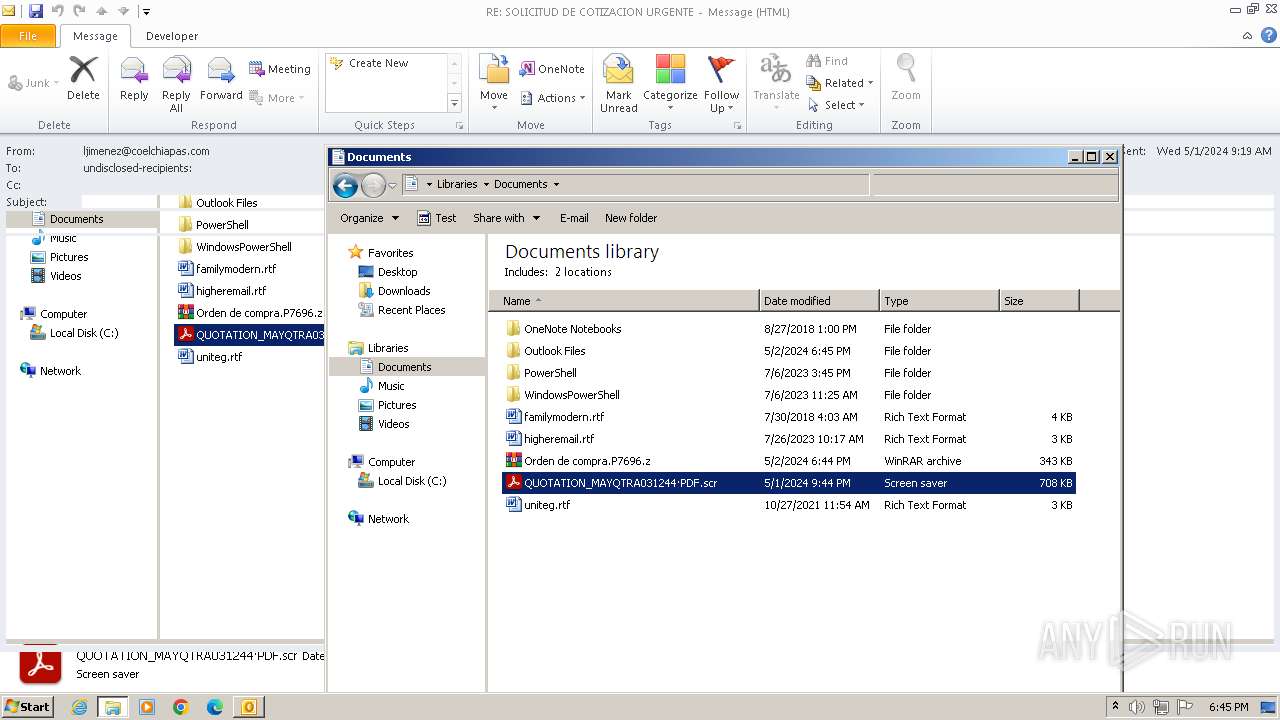Open Microsoft Edge from the taskbar
Screen dimensions: 1280x720
click(x=215, y=707)
